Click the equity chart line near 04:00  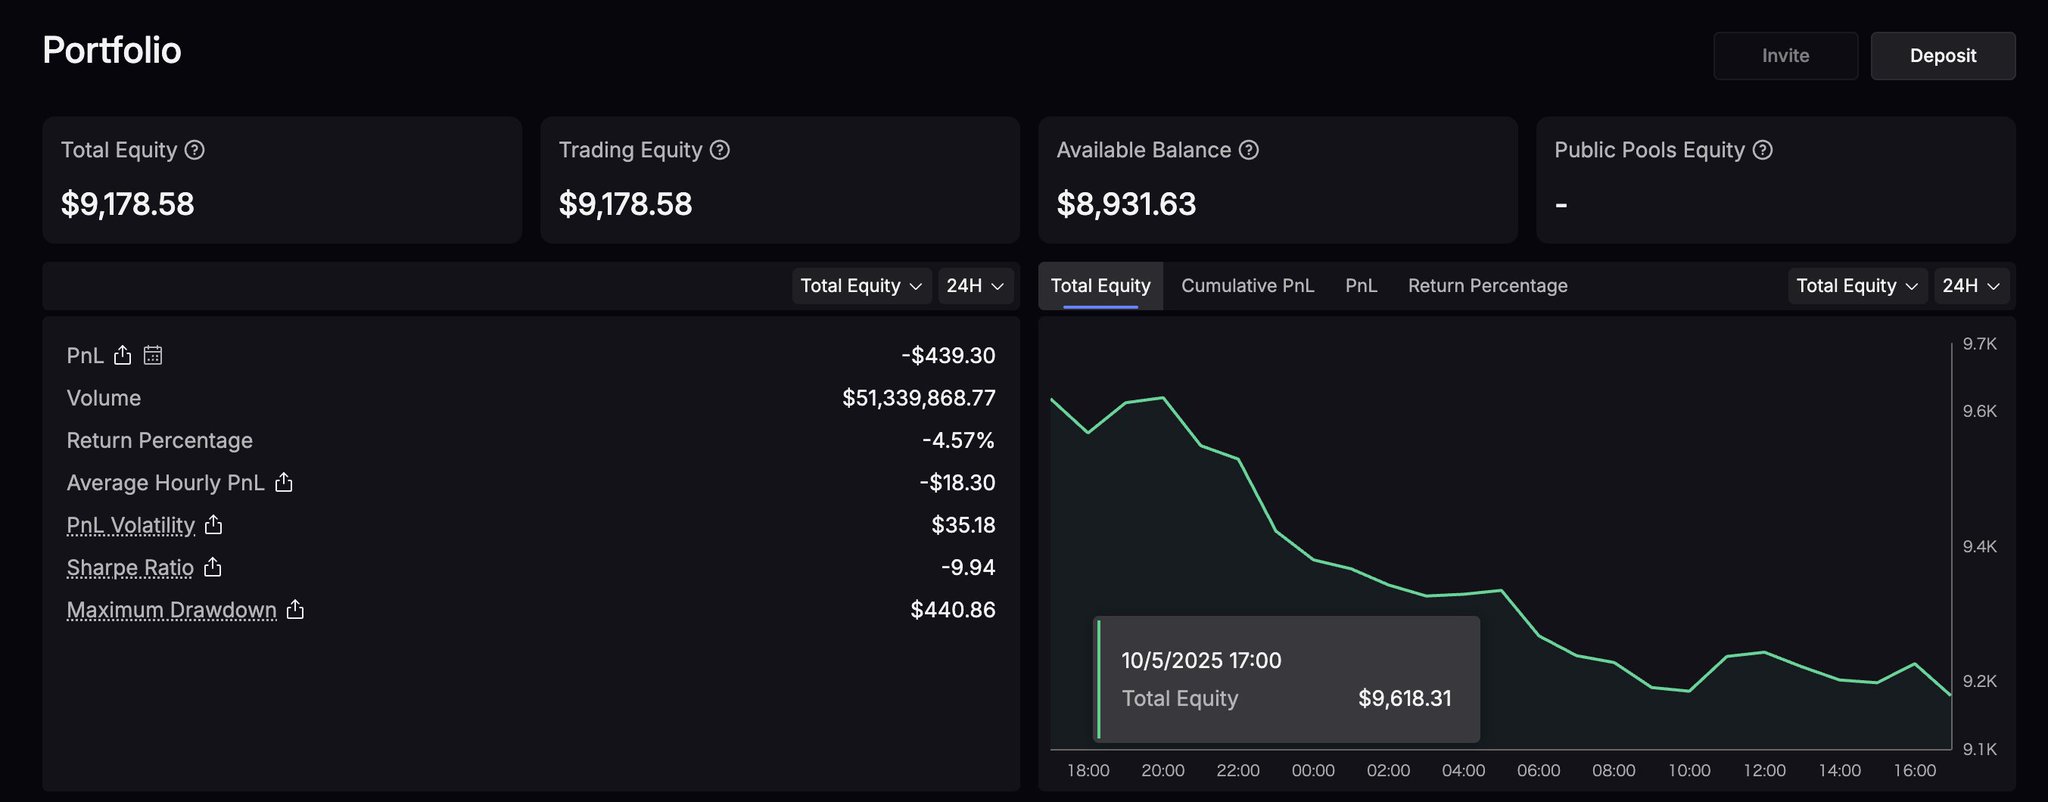click(x=1464, y=594)
